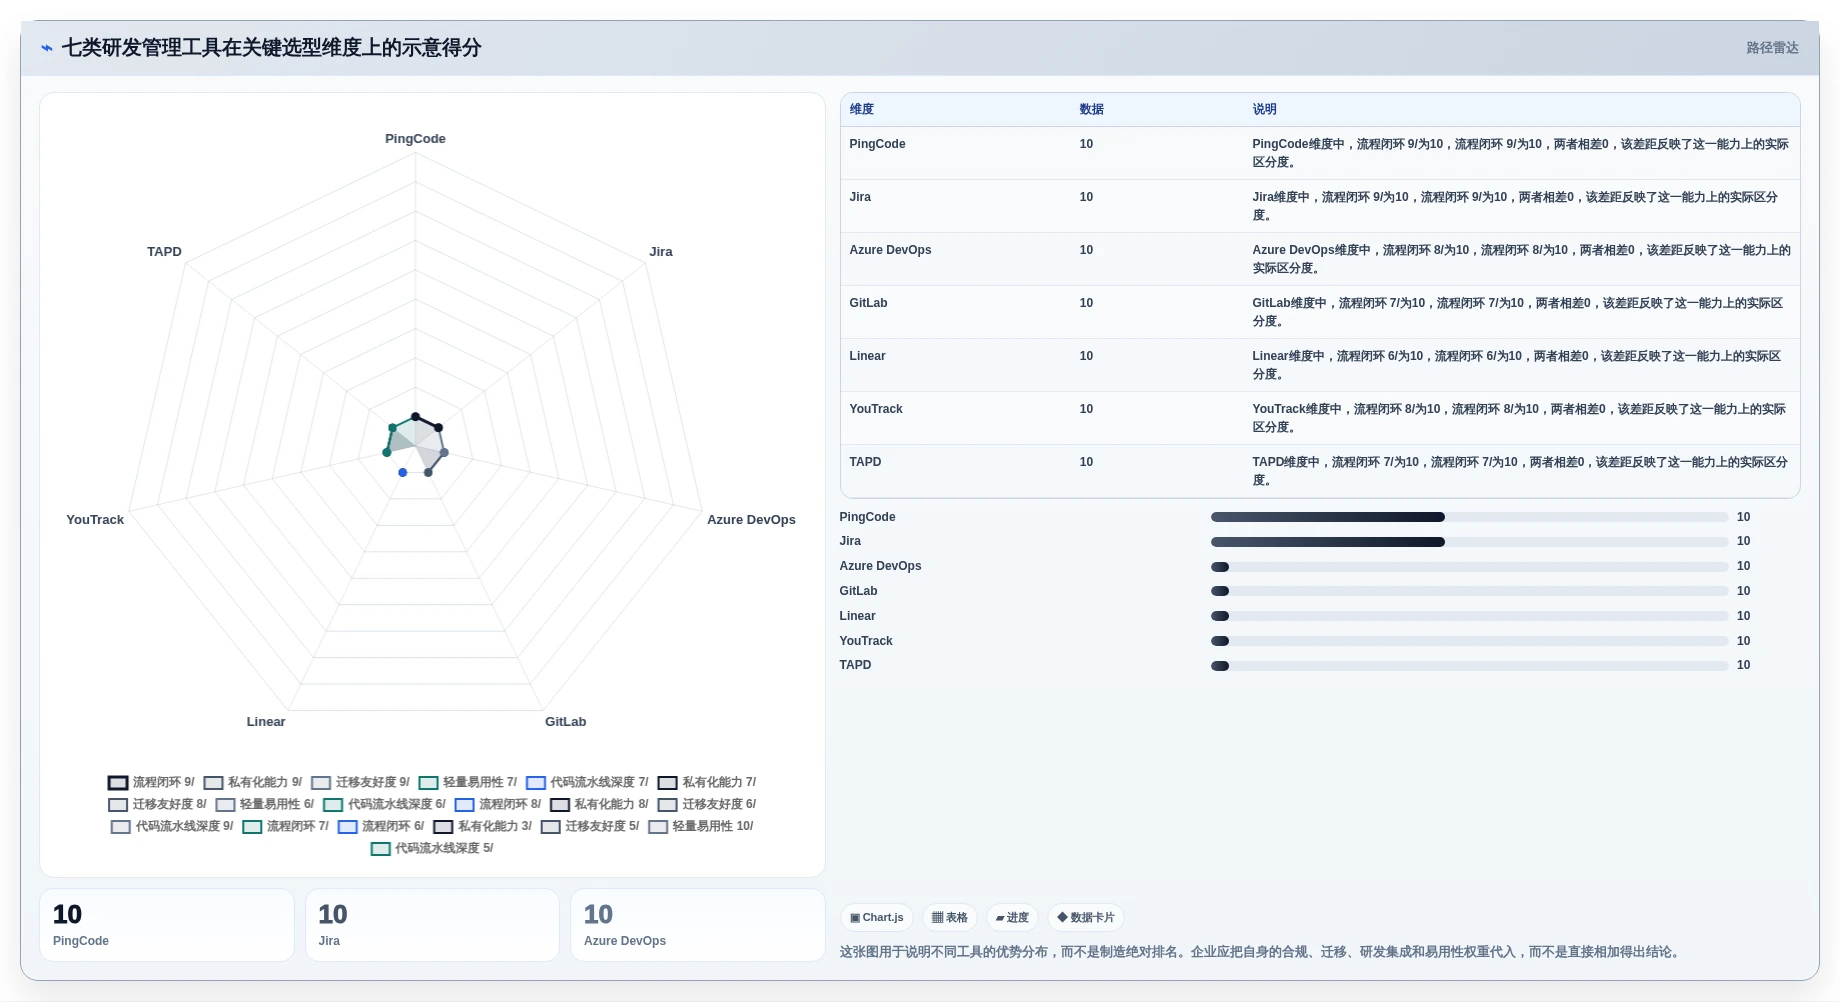Hide the 轻量易用性 6/ legend series
Viewport: 1840px width, 1002px height.
pyautogui.click(x=264, y=804)
